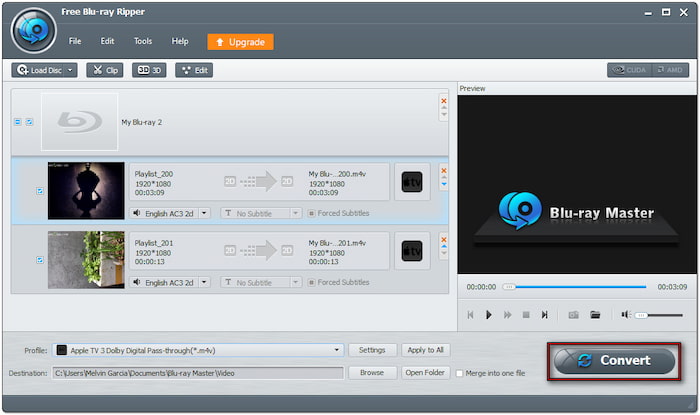This screenshot has height=415, width=700.
Task: Open the Load Disc dropdown arrow
Action: tap(70, 70)
